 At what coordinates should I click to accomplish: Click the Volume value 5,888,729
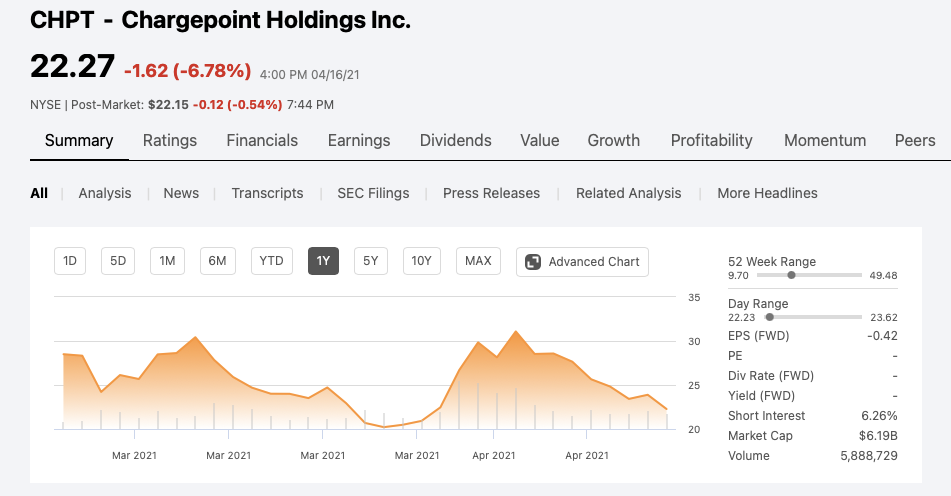tap(869, 456)
